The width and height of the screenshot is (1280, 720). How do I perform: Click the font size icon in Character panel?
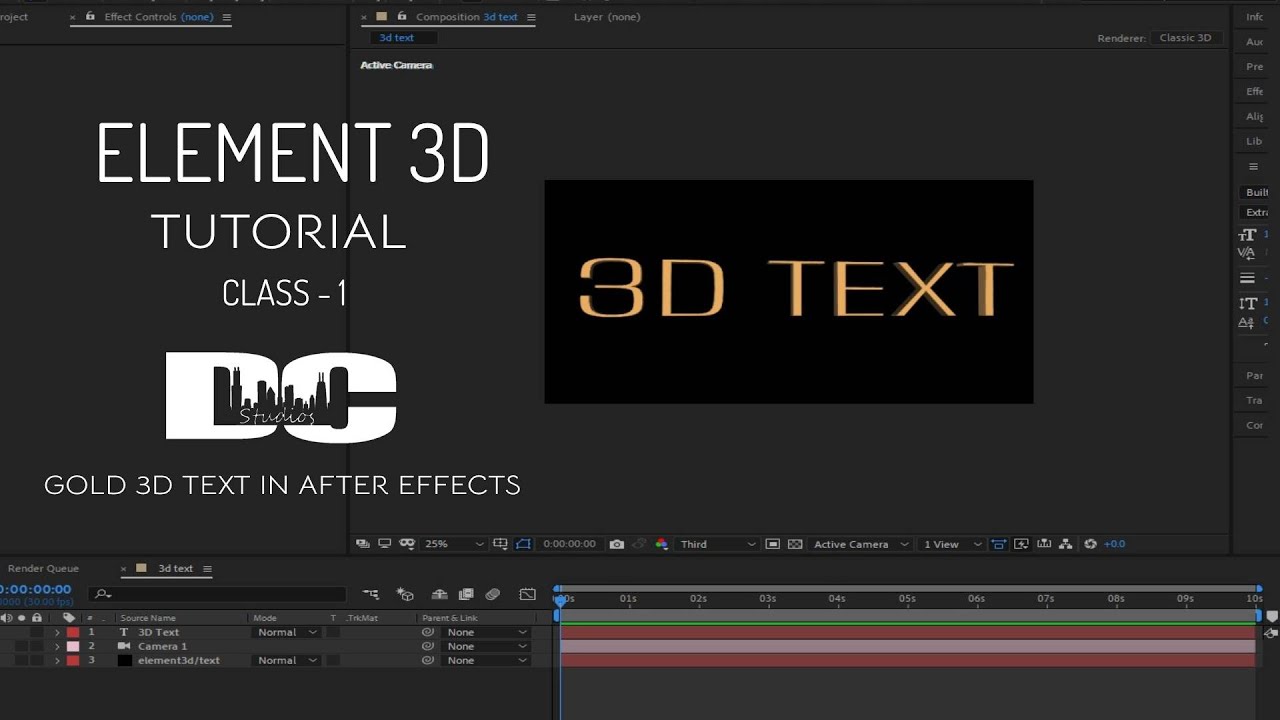coord(1247,235)
